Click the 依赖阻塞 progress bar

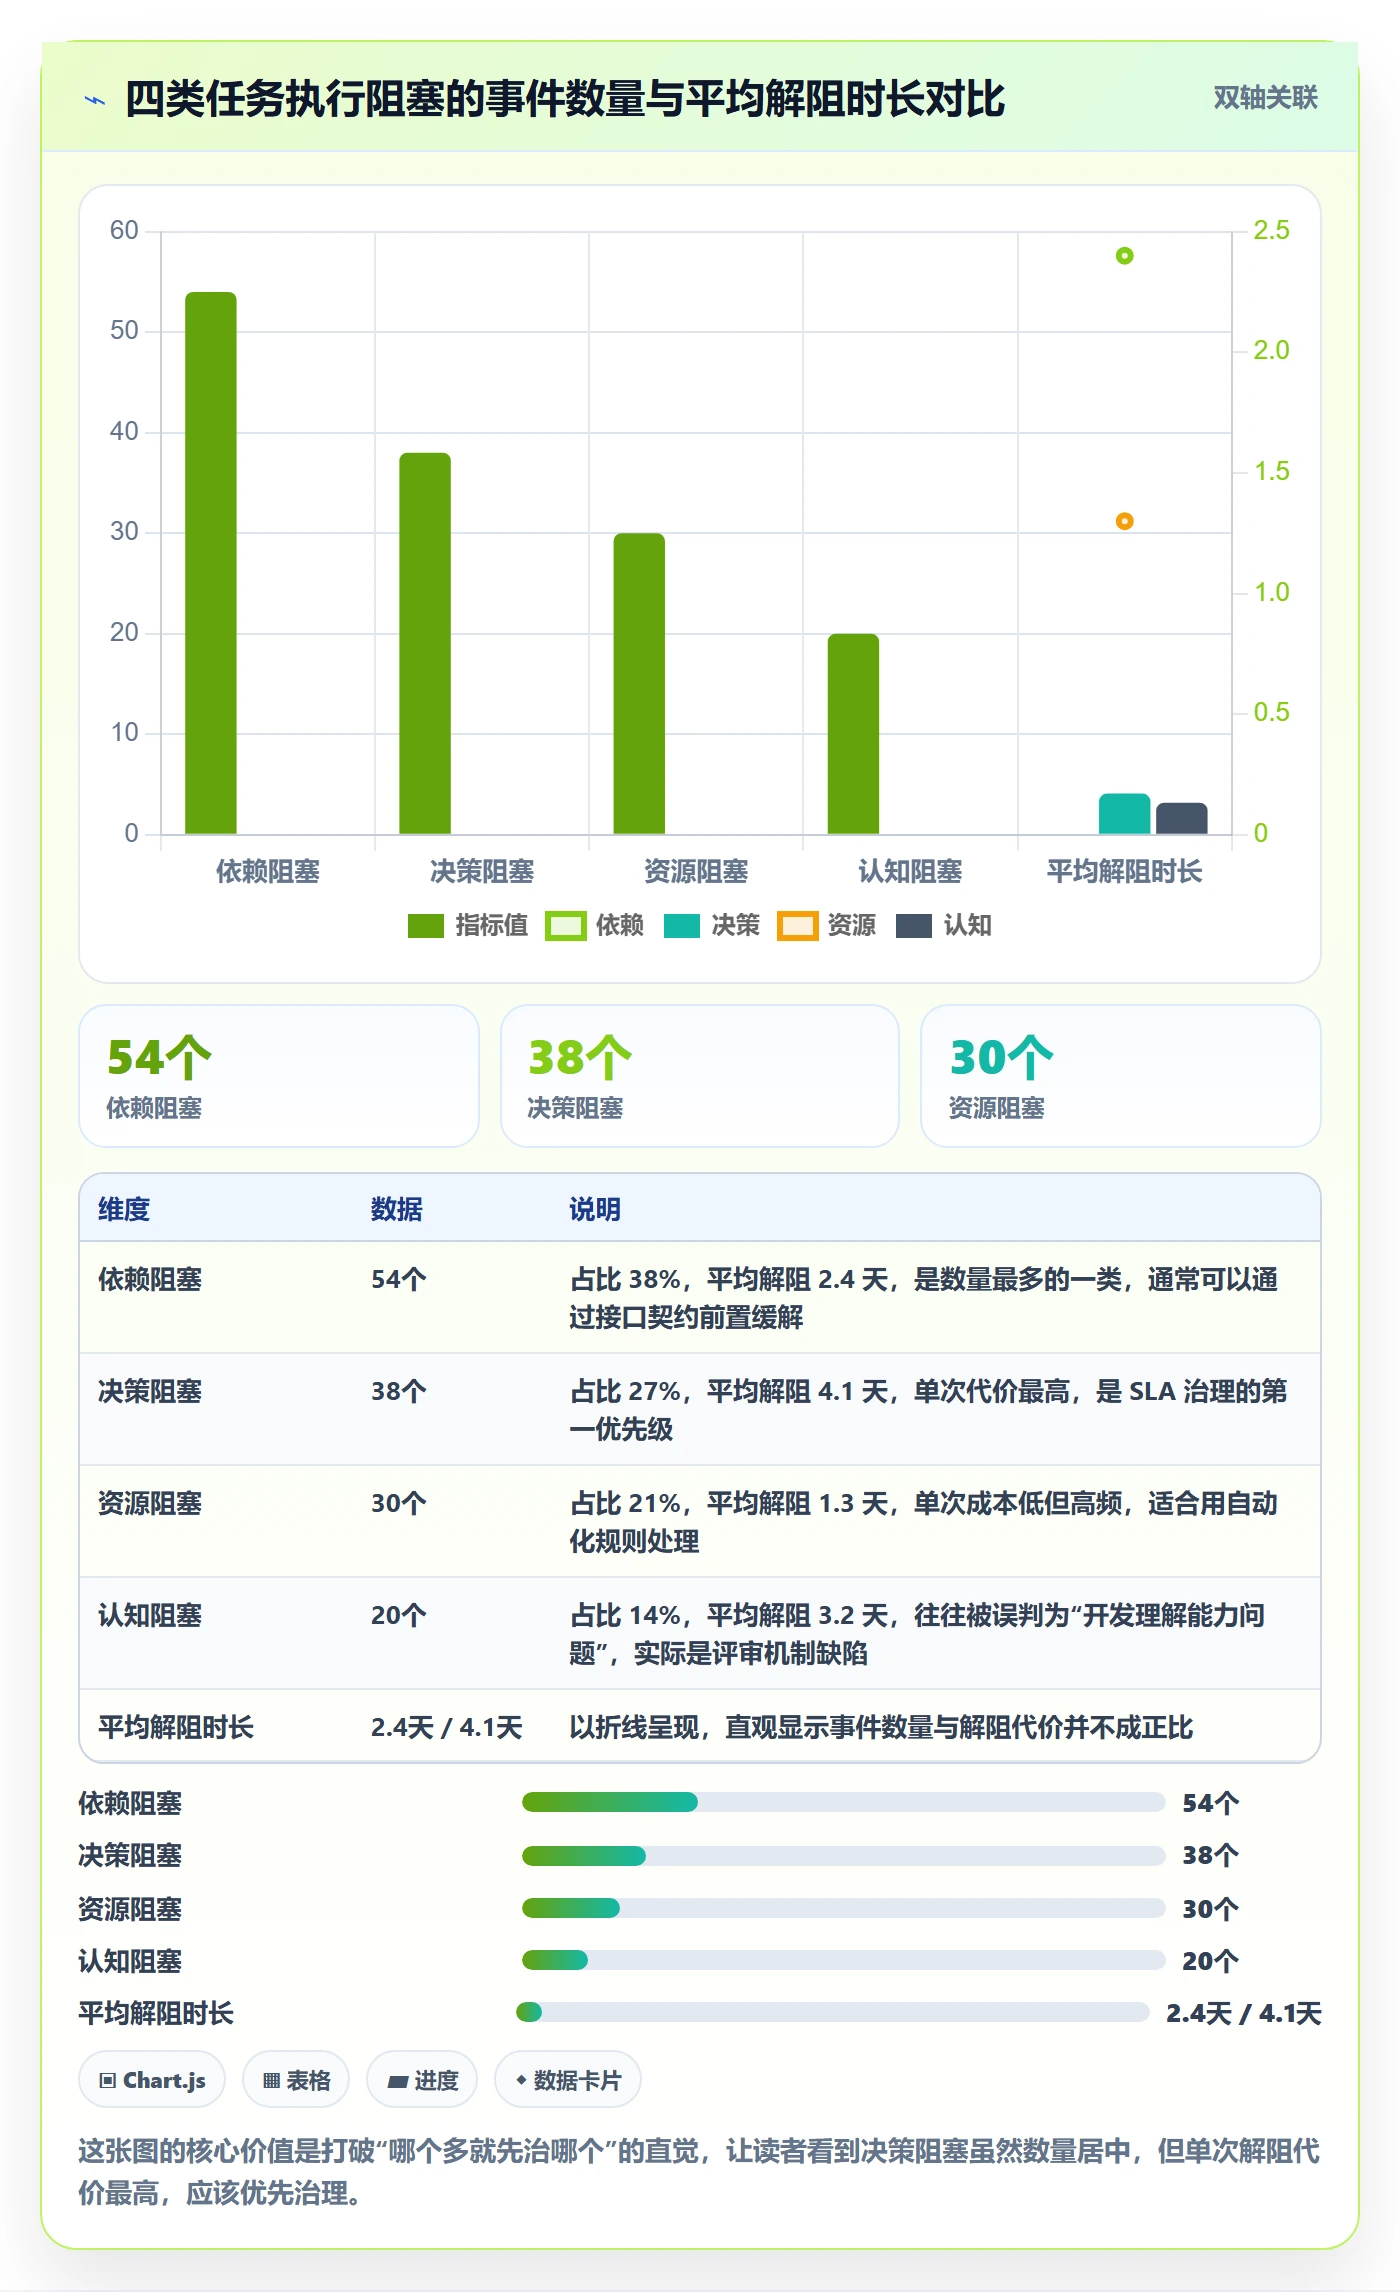pyautogui.click(x=843, y=1802)
